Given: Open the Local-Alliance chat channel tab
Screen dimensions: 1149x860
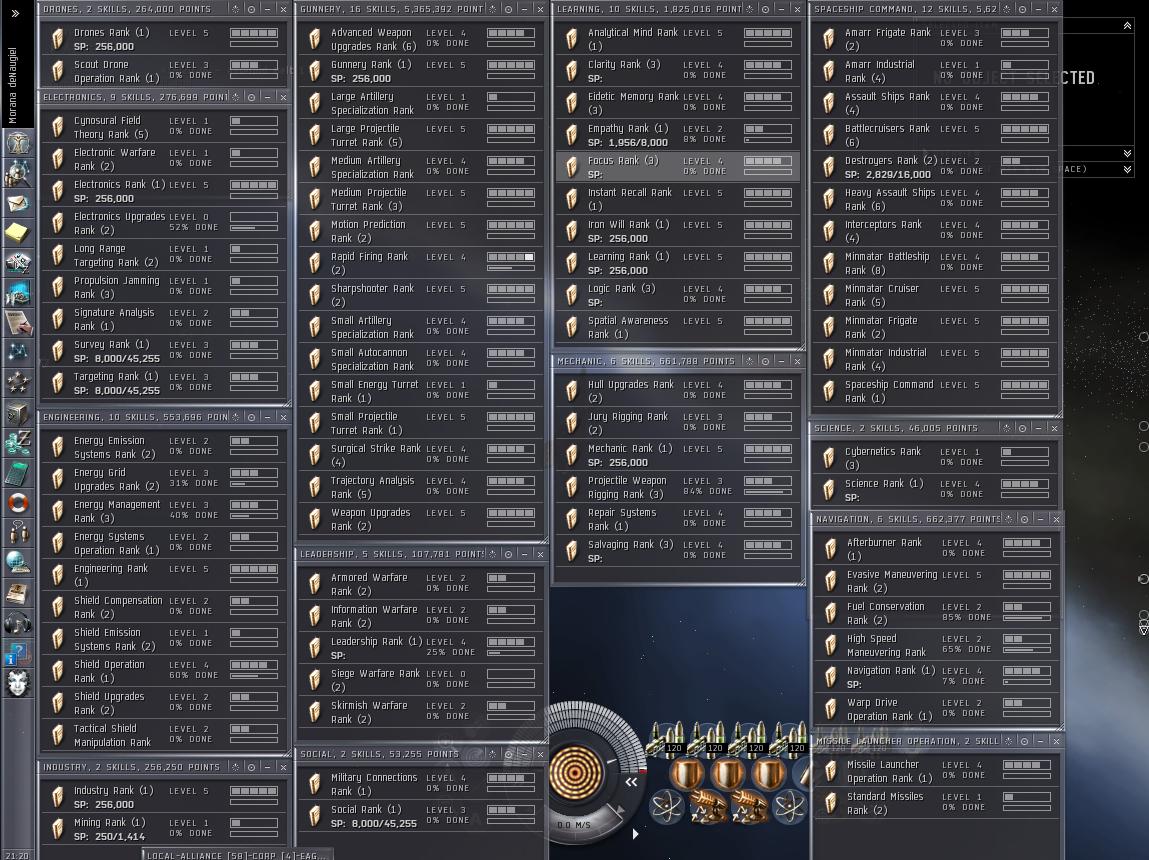Looking at the screenshot, I should pyautogui.click(x=235, y=855).
